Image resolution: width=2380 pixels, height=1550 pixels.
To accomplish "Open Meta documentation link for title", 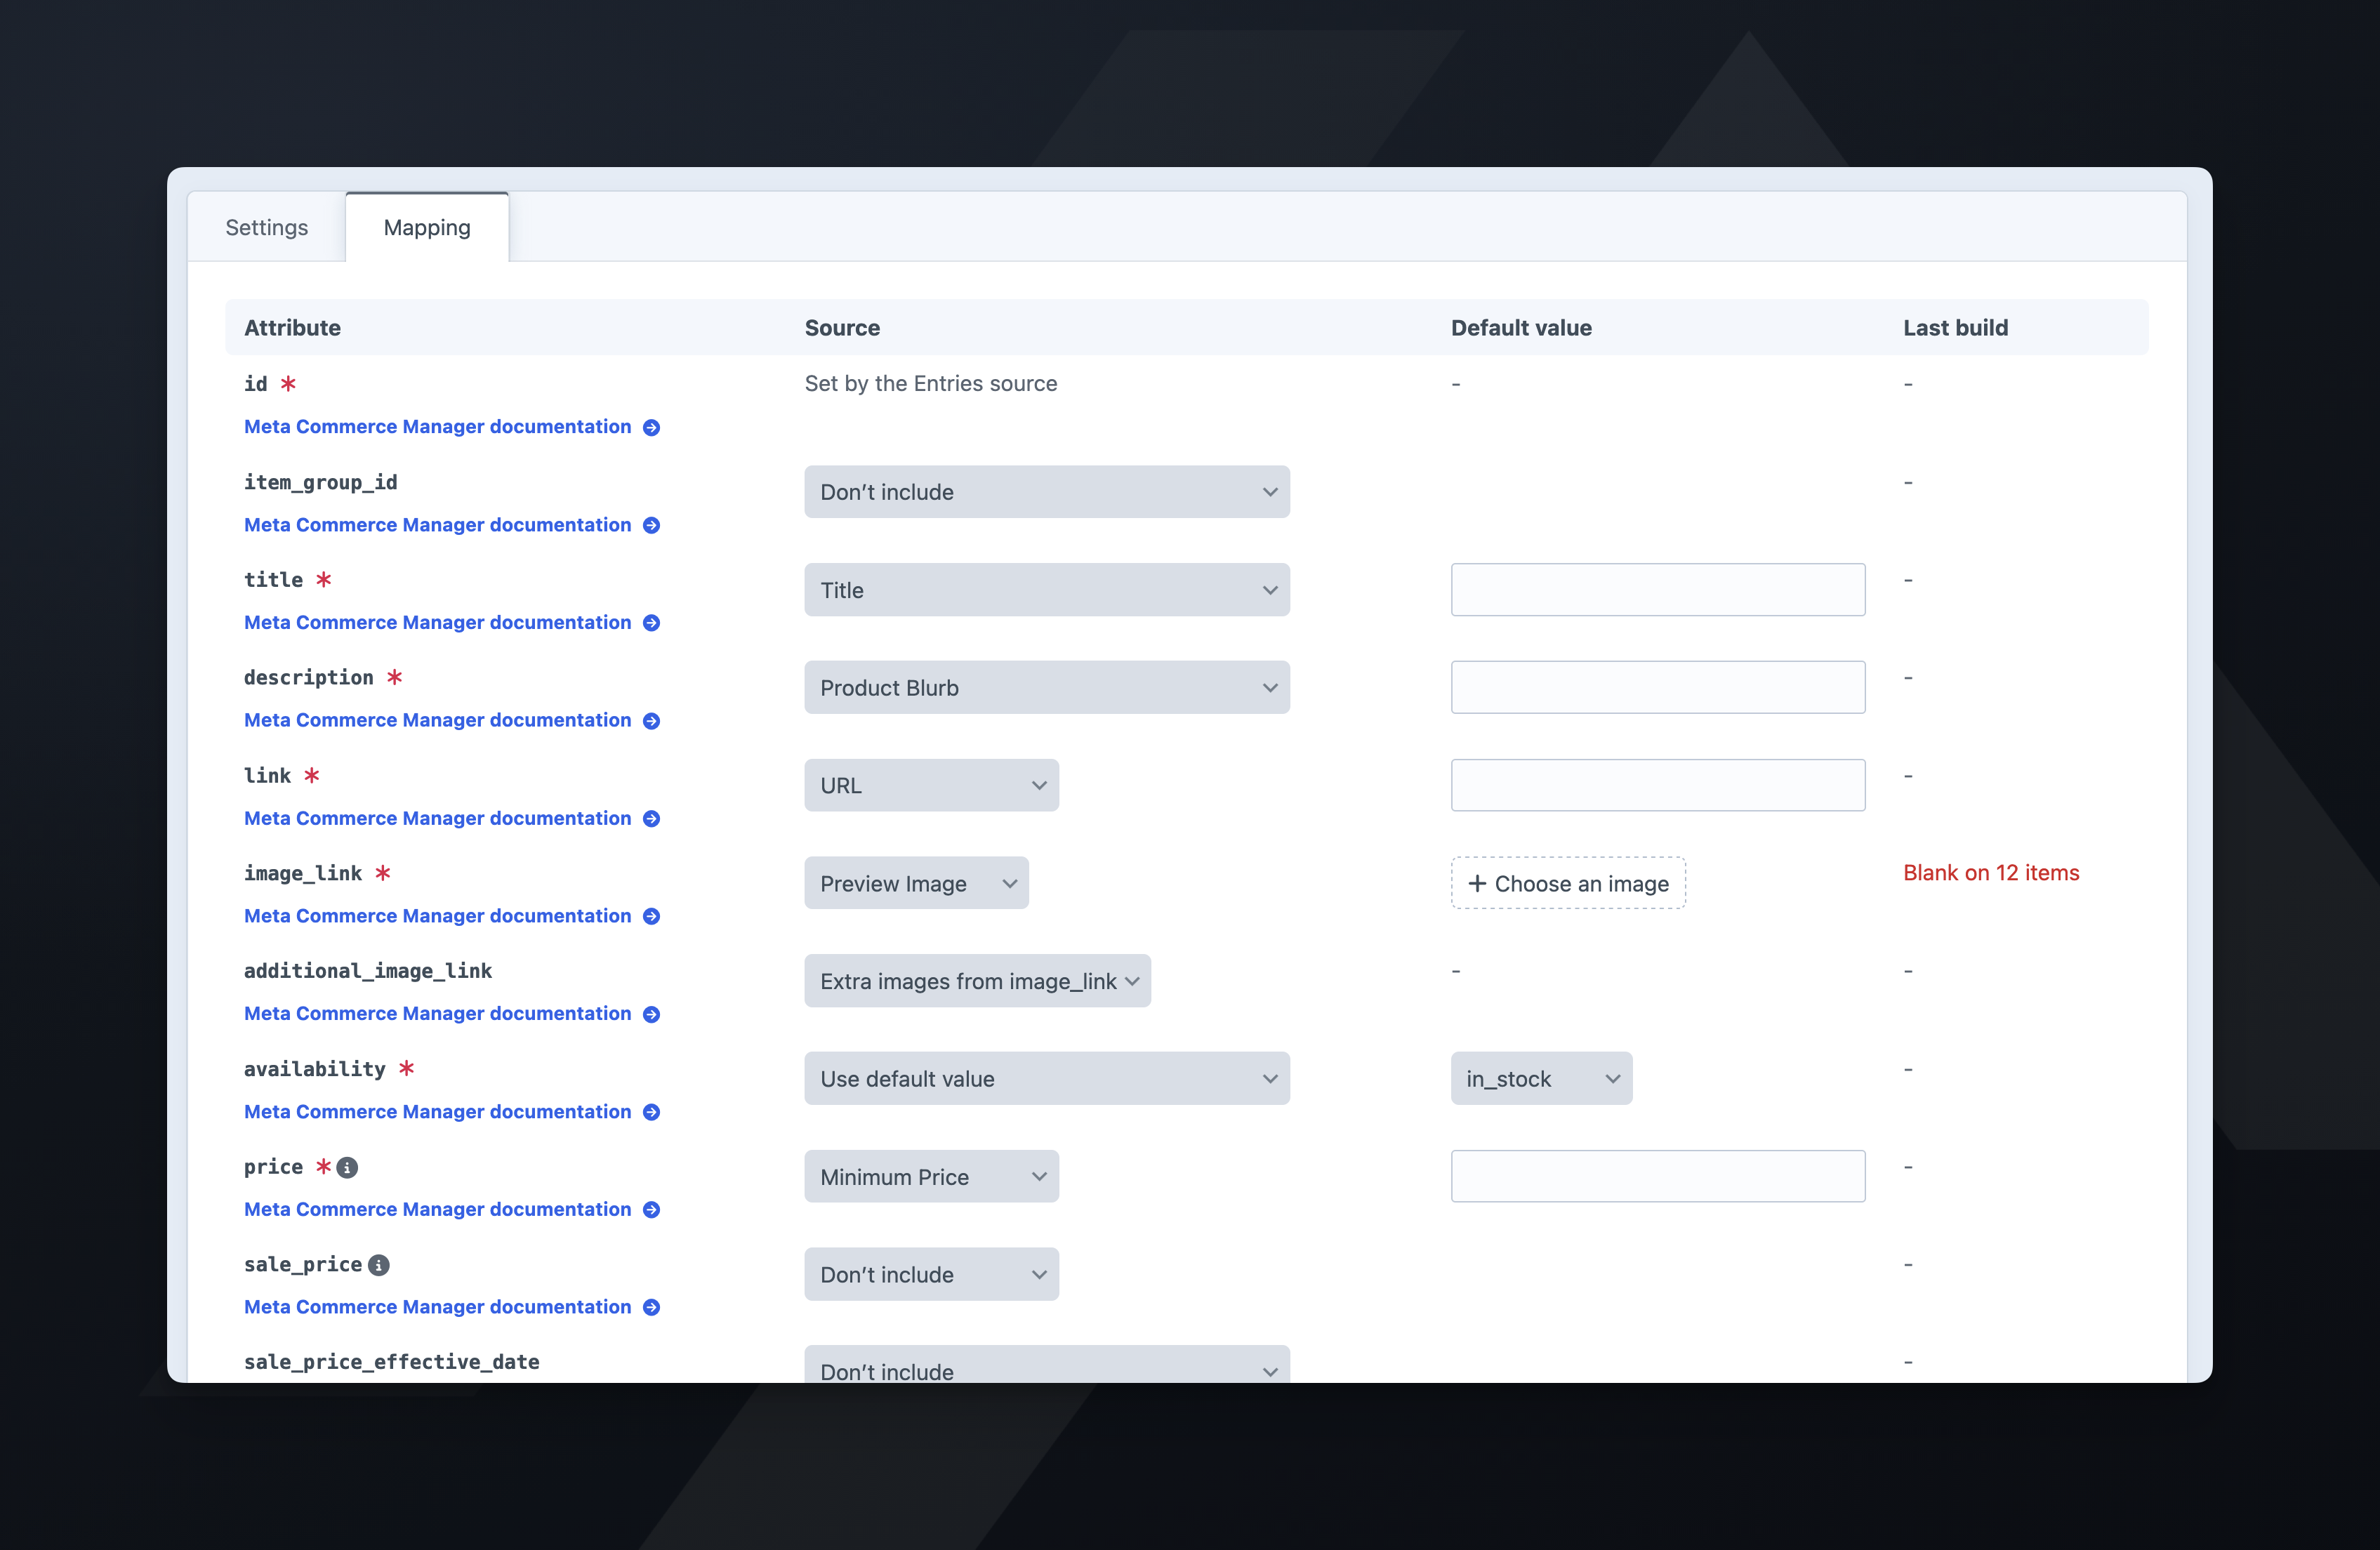I will pyautogui.click(x=438, y=623).
